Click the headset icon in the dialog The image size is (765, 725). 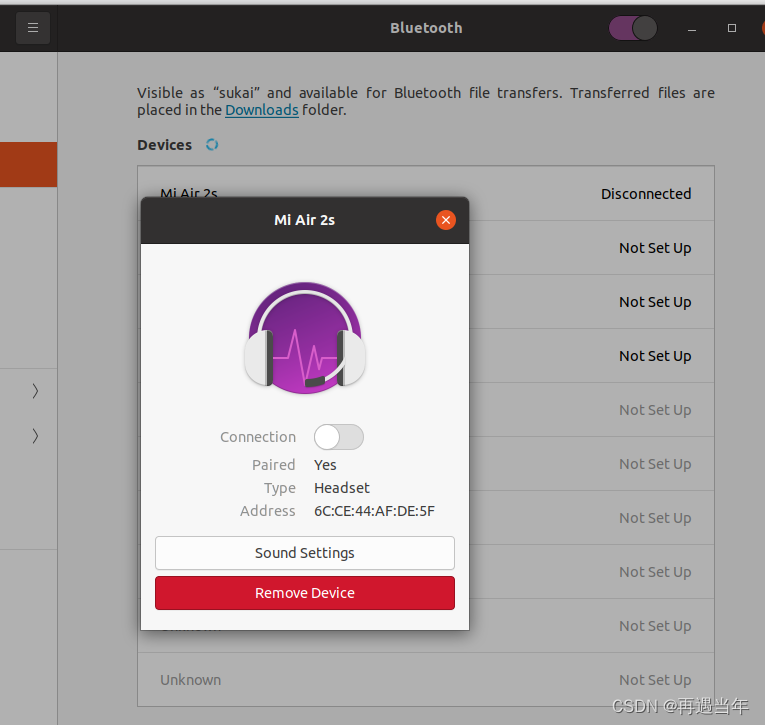click(x=305, y=338)
